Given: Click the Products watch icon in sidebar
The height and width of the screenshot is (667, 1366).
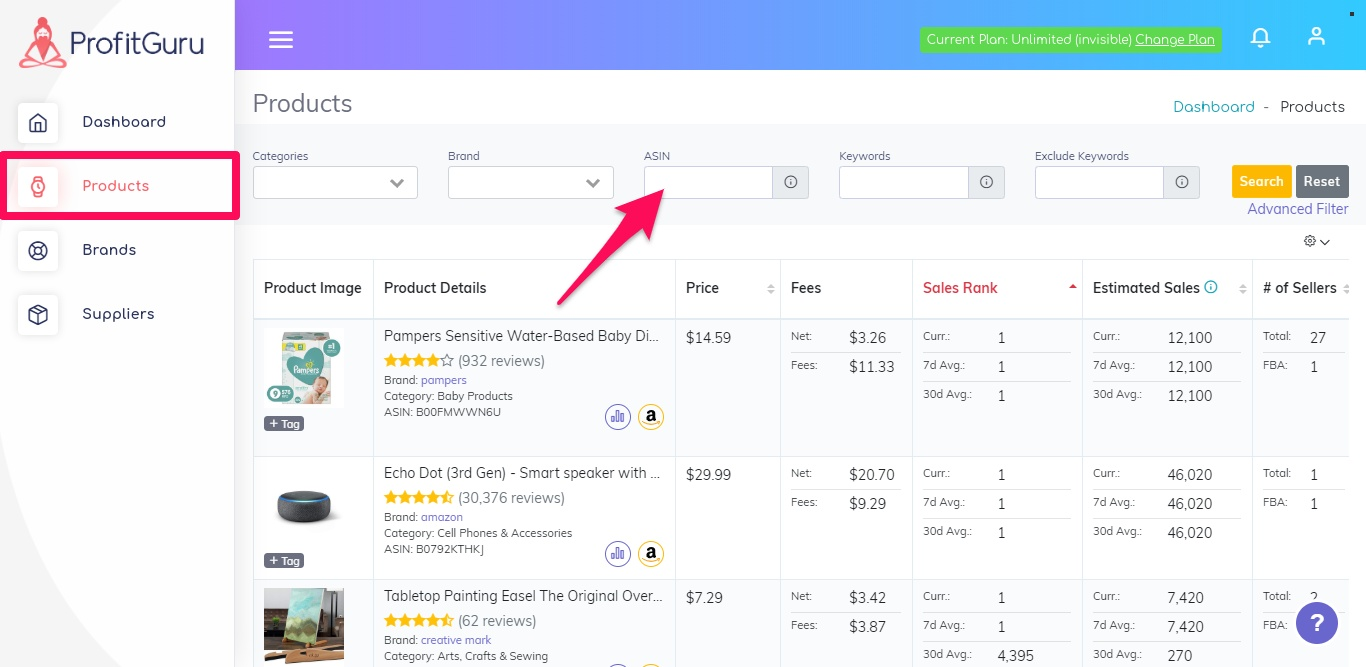Looking at the screenshot, I should (38, 186).
